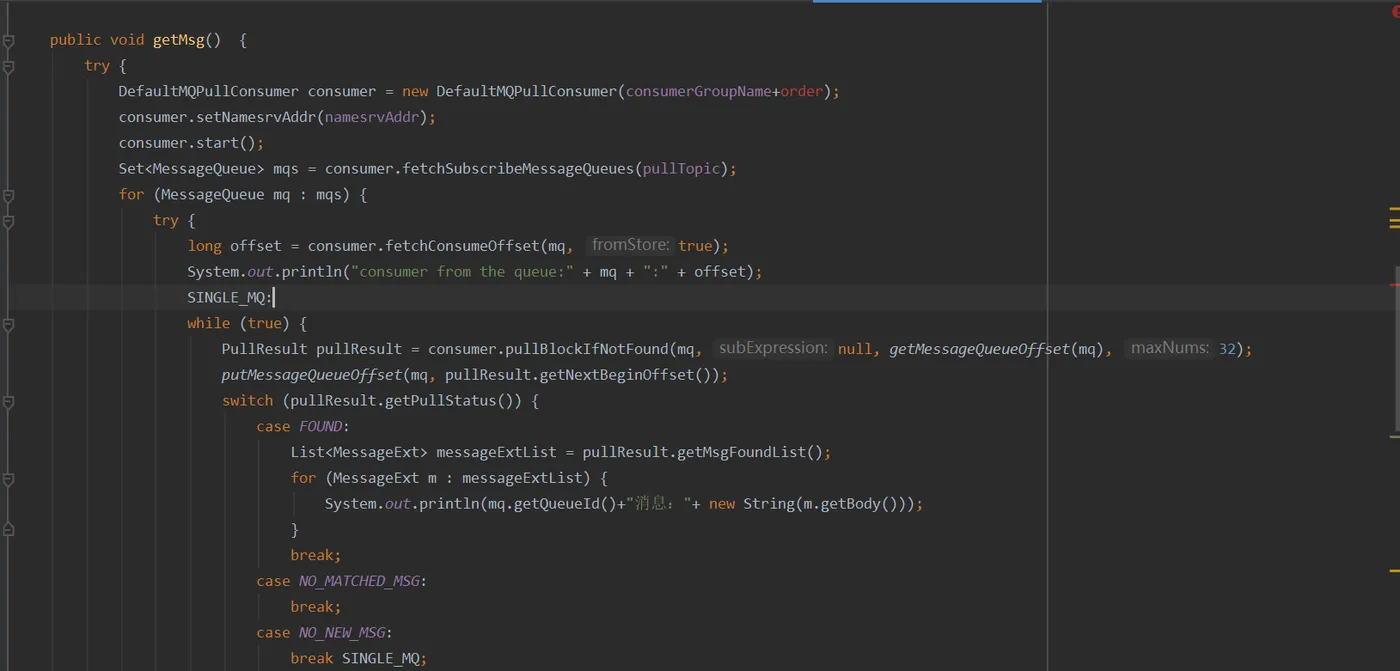Click the 'while' keyword
This screenshot has height=671, width=1400.
pyautogui.click(x=209, y=323)
